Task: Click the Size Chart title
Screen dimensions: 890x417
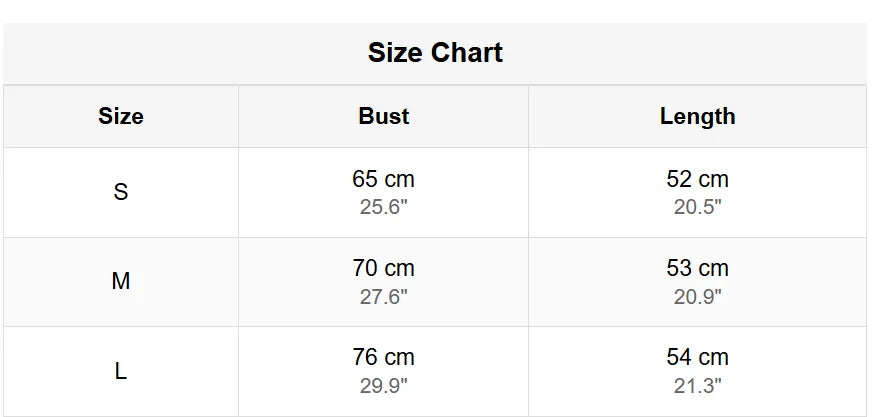Action: tap(435, 53)
